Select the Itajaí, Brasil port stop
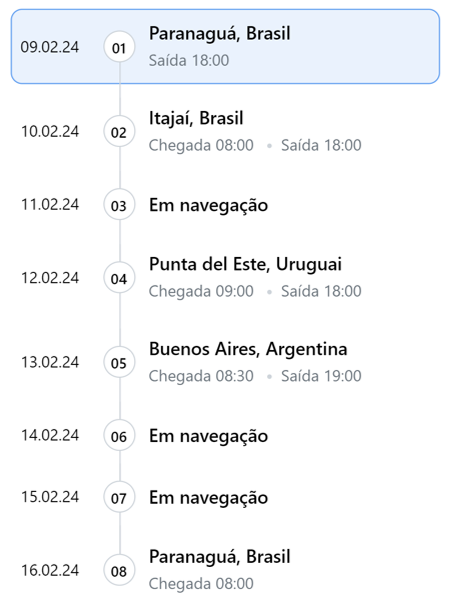Screen dimensions: 456x603 [225, 131]
